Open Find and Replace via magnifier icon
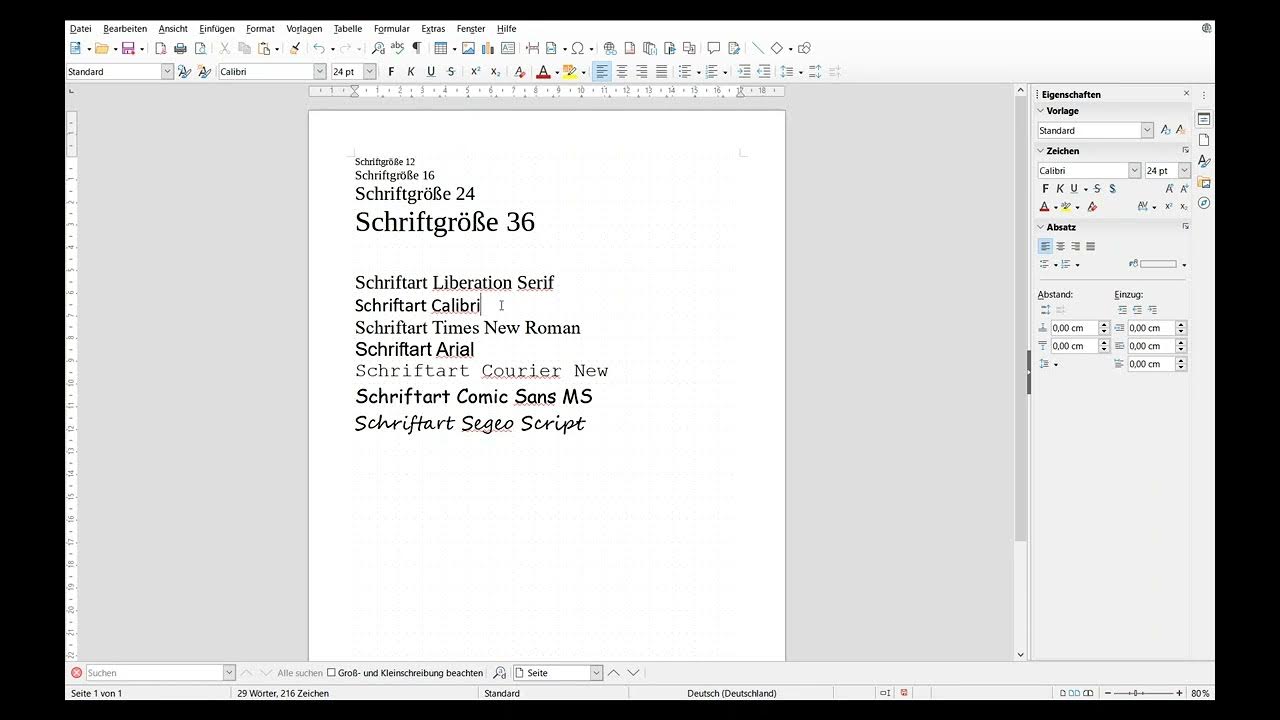 tap(378, 48)
